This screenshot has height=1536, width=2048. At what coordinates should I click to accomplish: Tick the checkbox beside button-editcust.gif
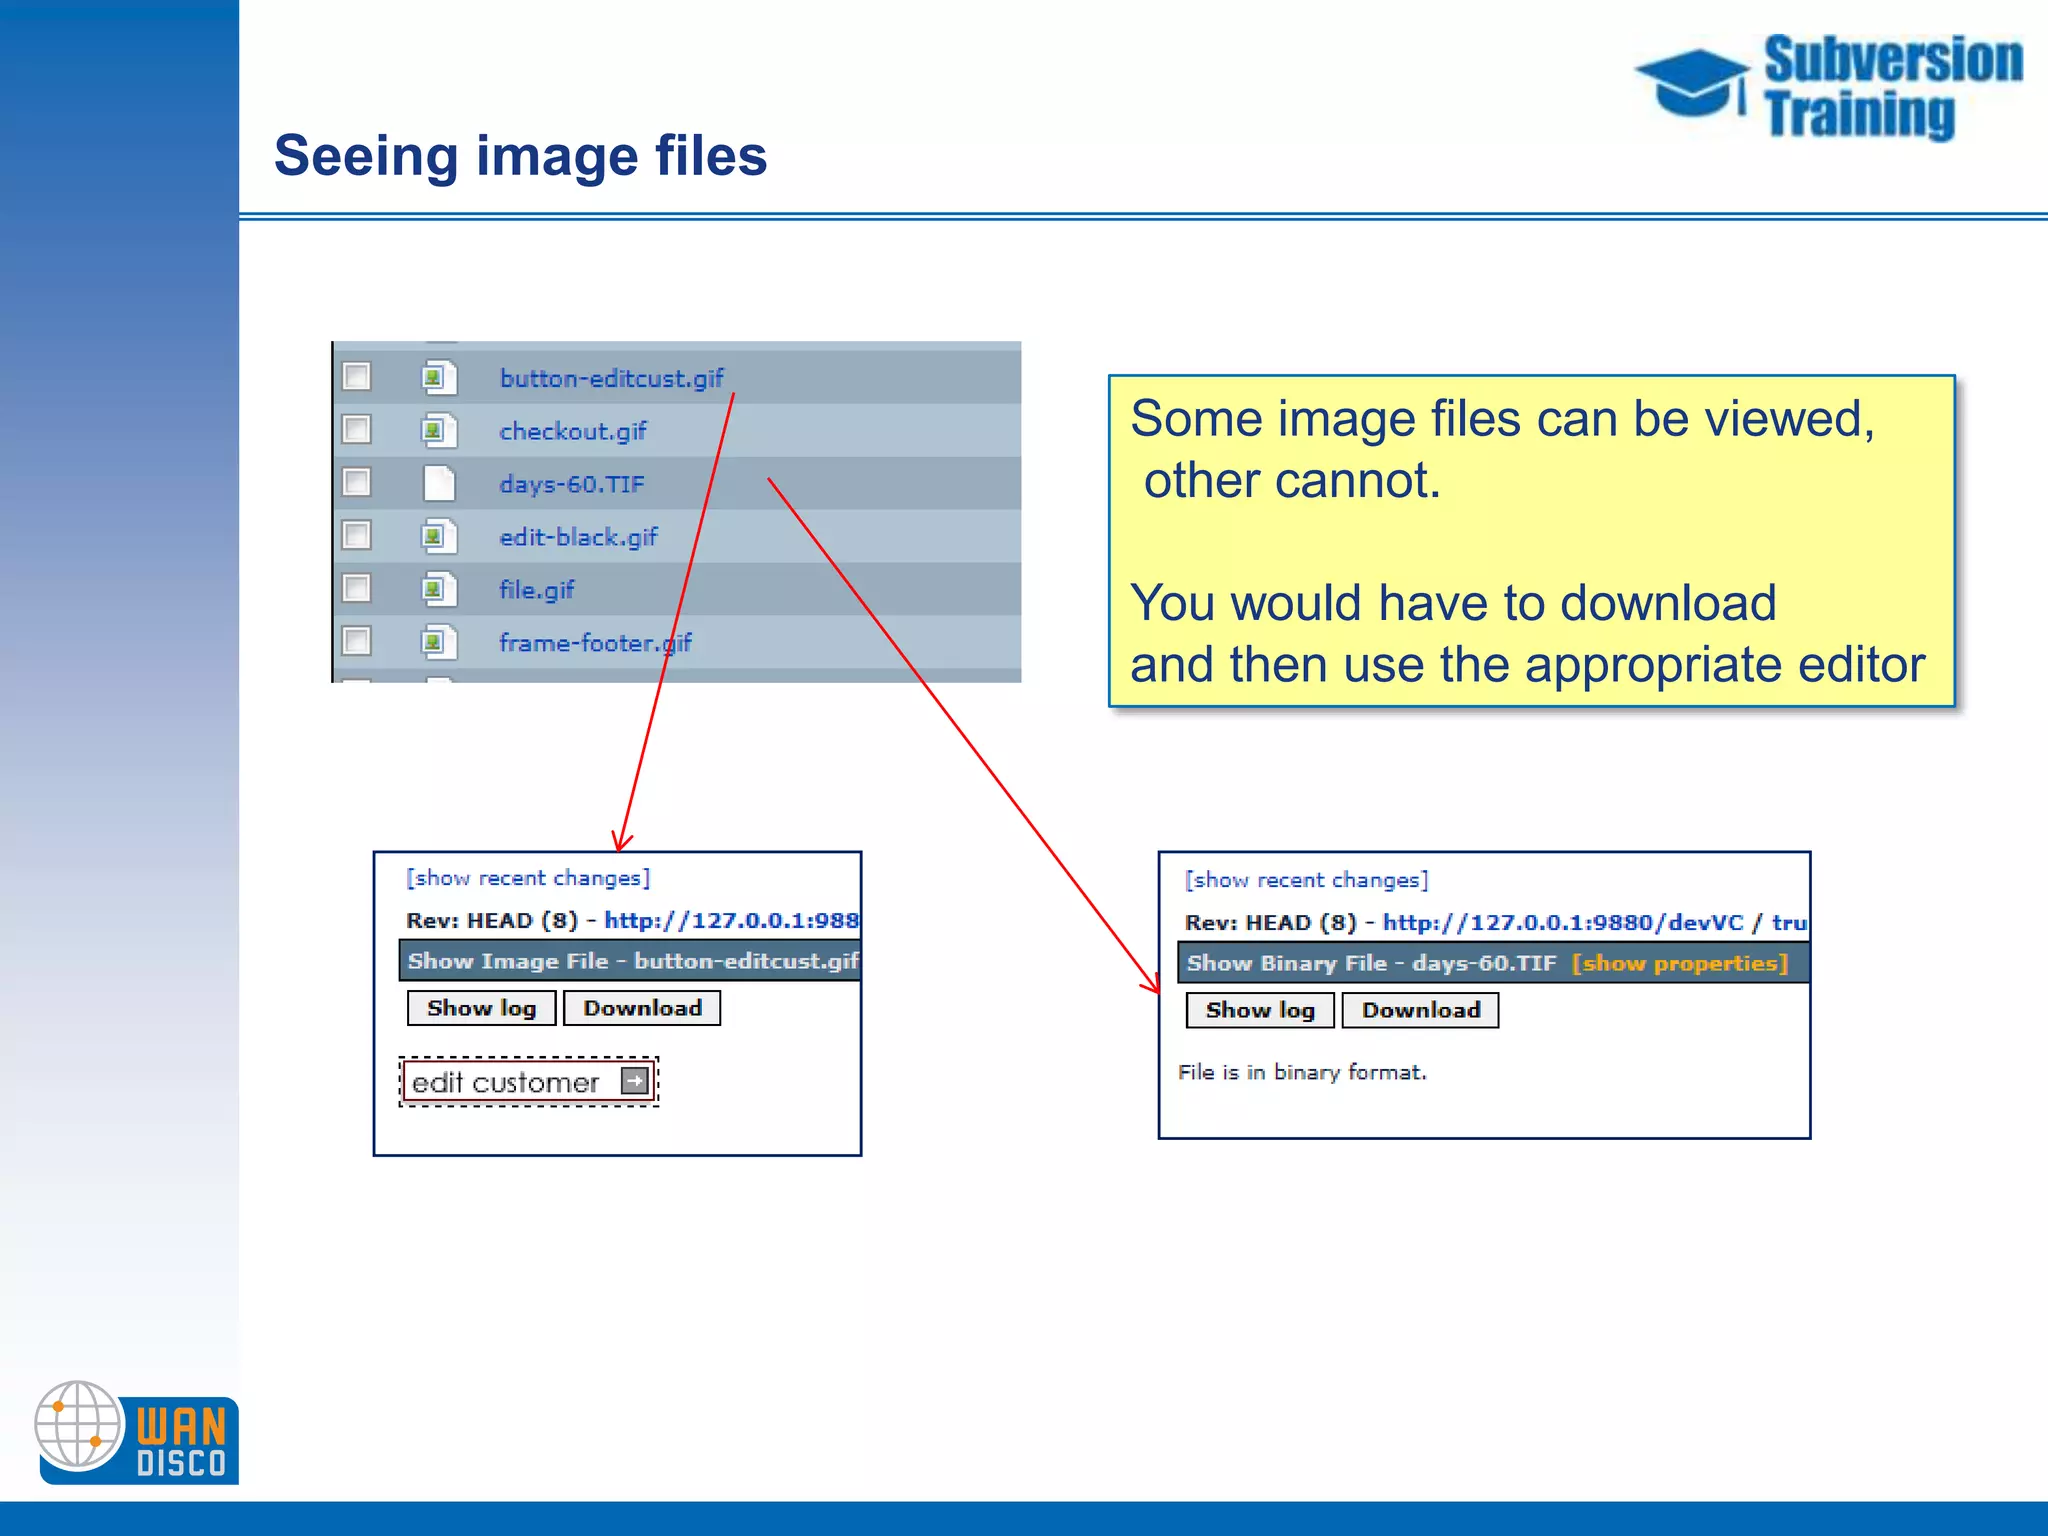coord(356,376)
